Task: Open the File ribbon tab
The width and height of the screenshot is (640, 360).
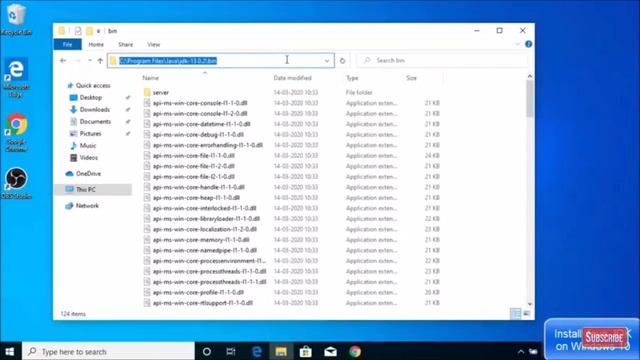Action: [67, 44]
